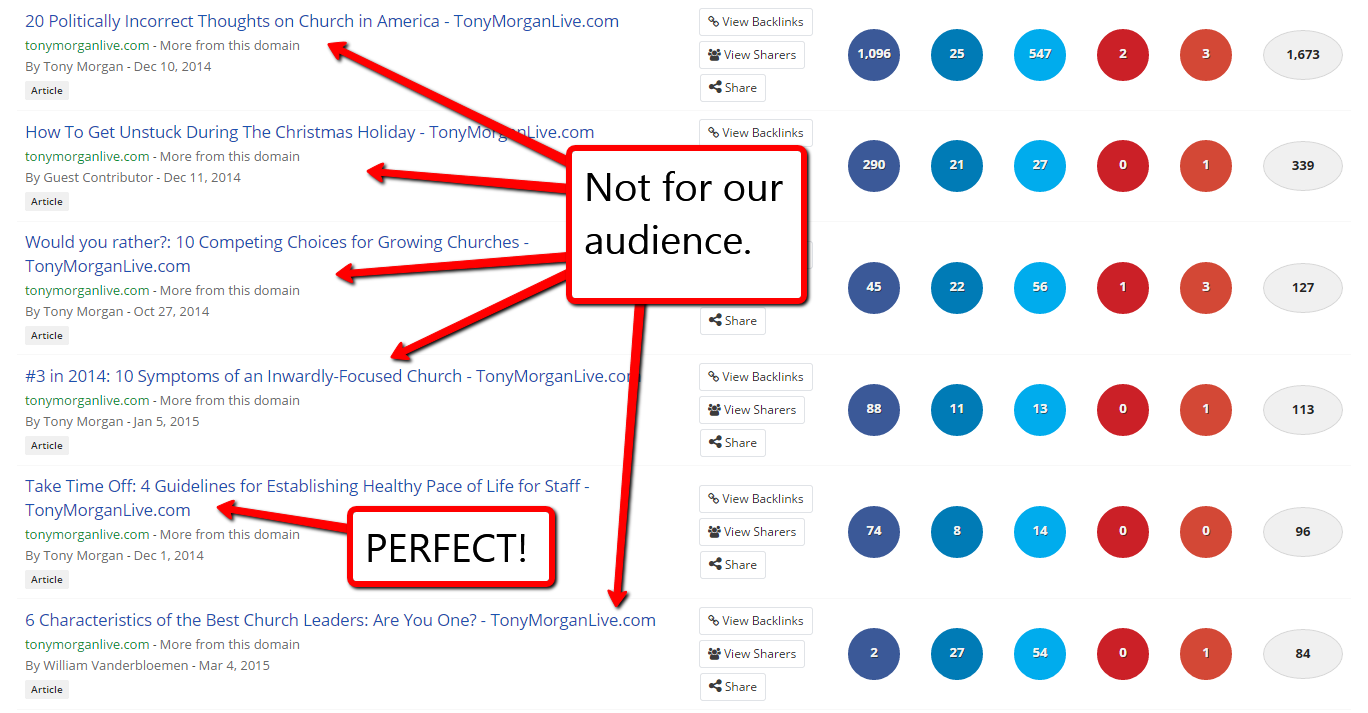
Task: Click Share under the Take Time Off article
Action: point(732,564)
